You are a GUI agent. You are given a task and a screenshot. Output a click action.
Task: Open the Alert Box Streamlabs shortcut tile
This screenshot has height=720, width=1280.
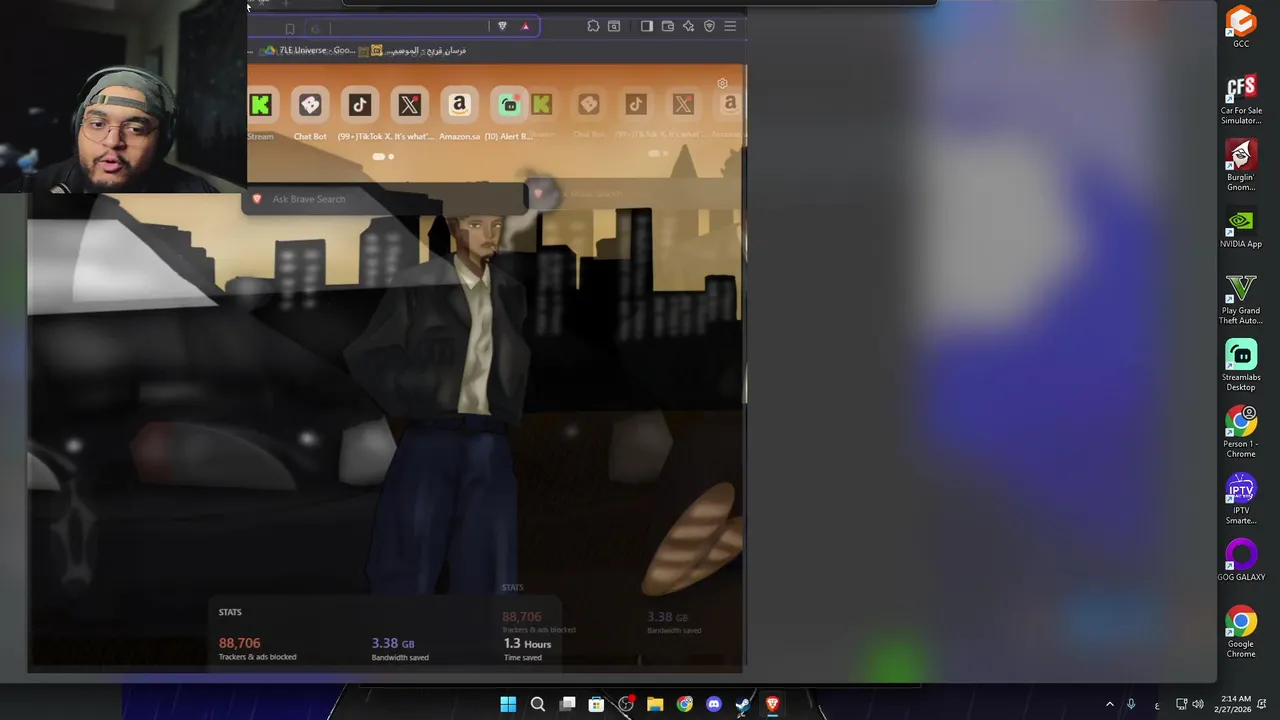pos(509,105)
